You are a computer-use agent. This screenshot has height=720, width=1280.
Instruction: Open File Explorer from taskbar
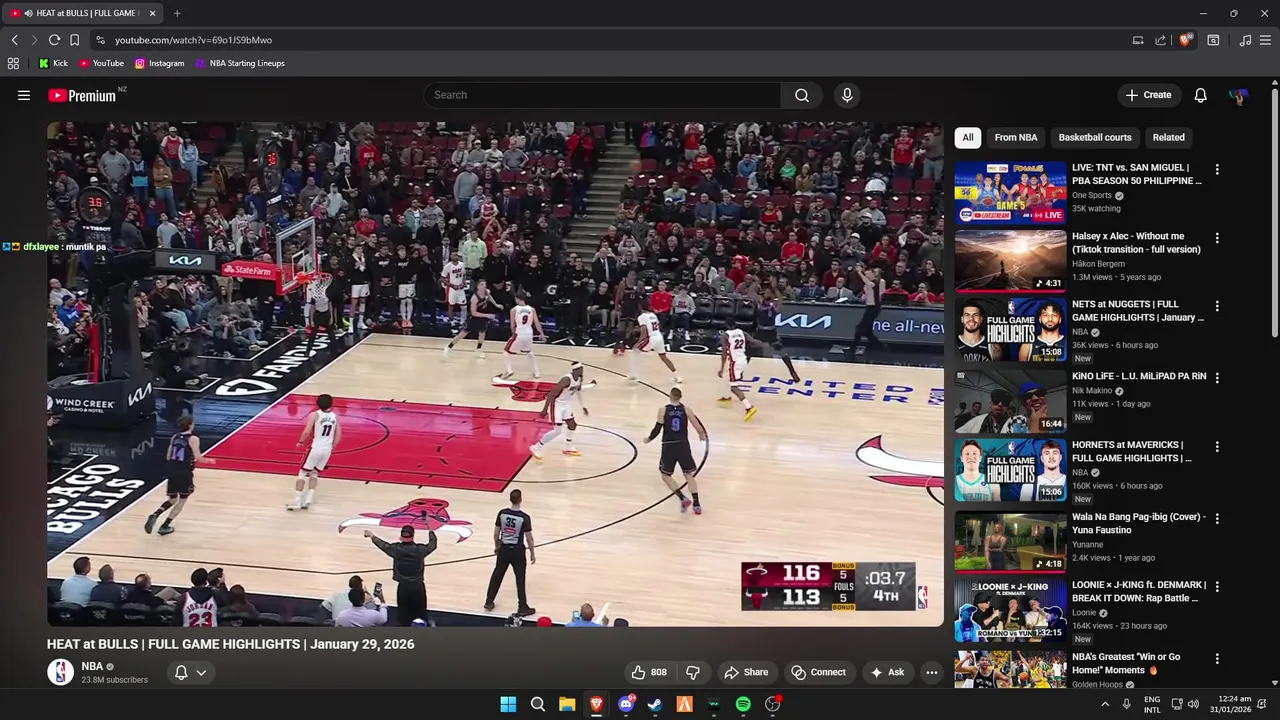(x=567, y=704)
